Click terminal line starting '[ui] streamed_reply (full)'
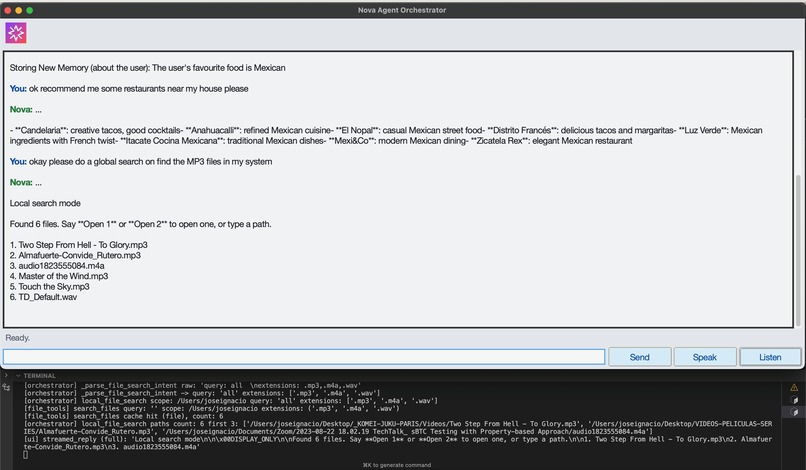Image resolution: width=806 pixels, height=470 pixels. (398, 443)
